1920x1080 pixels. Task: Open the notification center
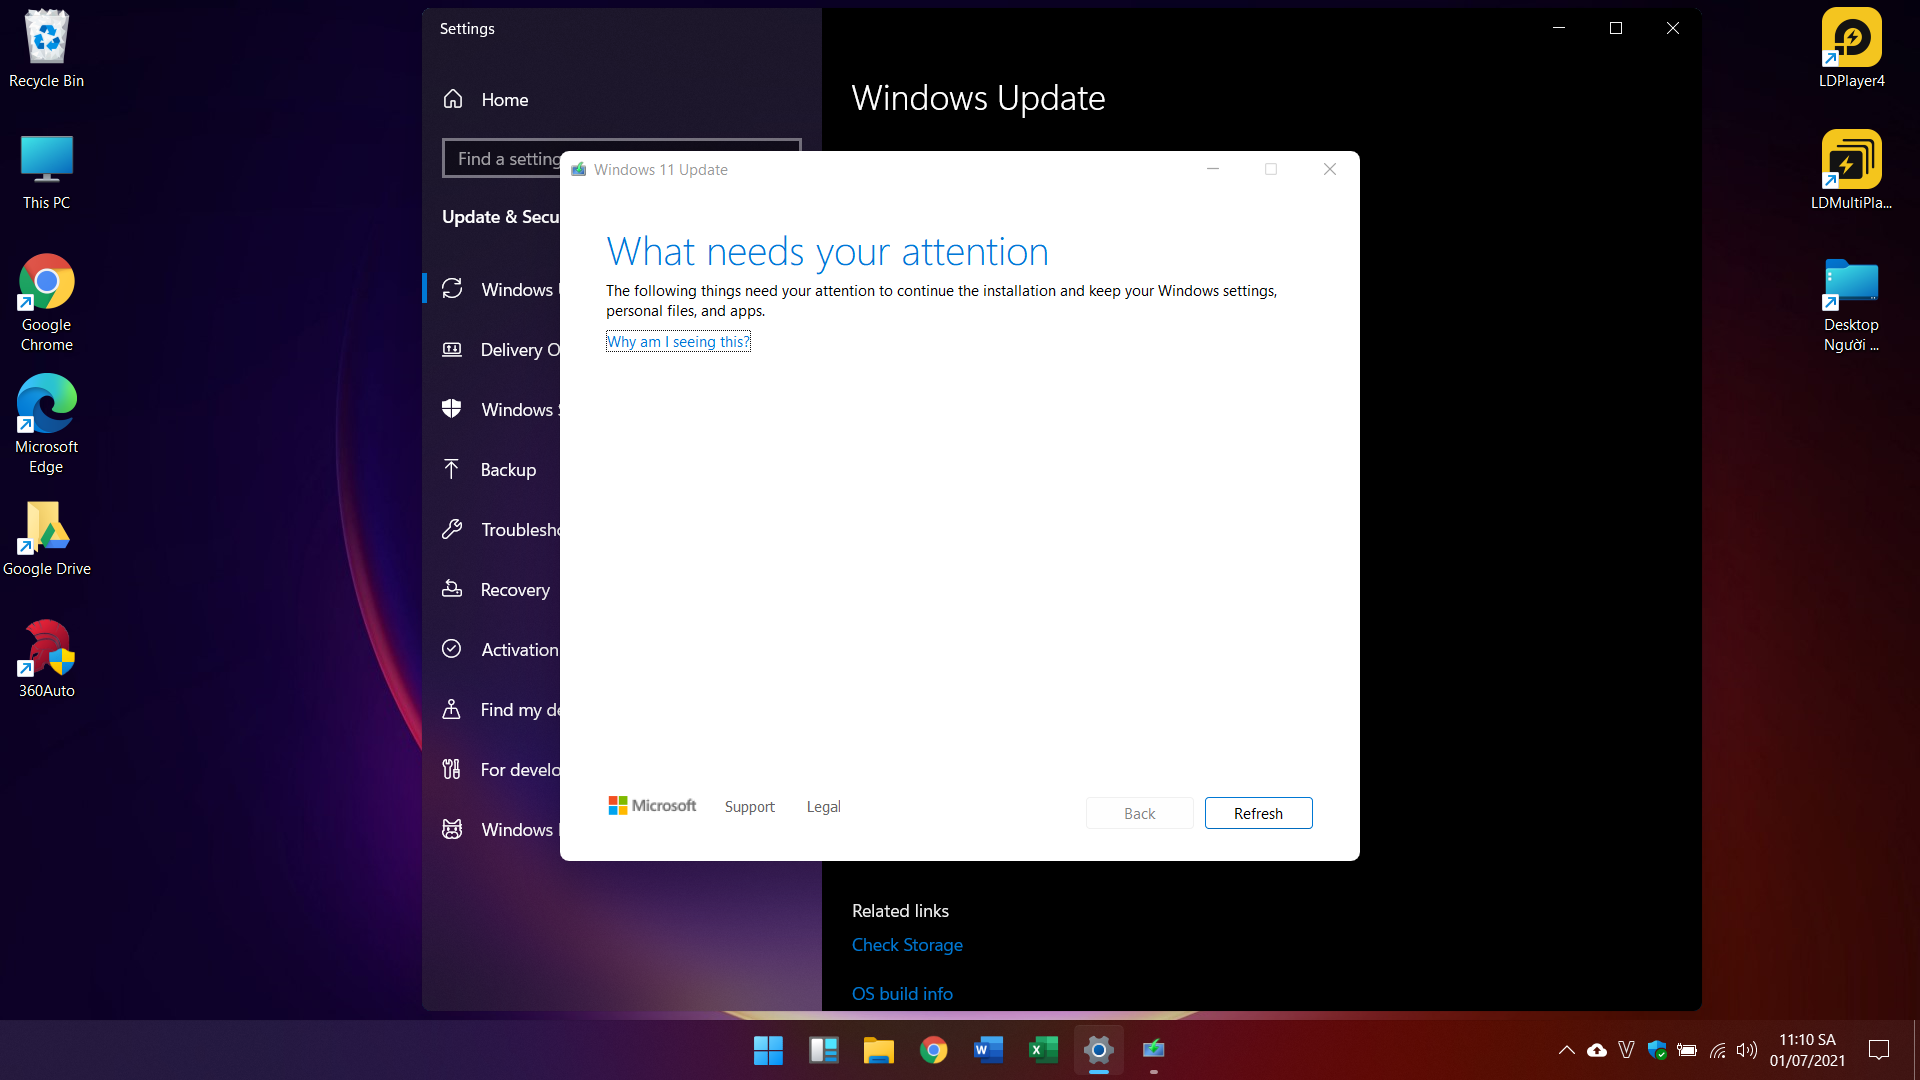tap(1879, 1050)
